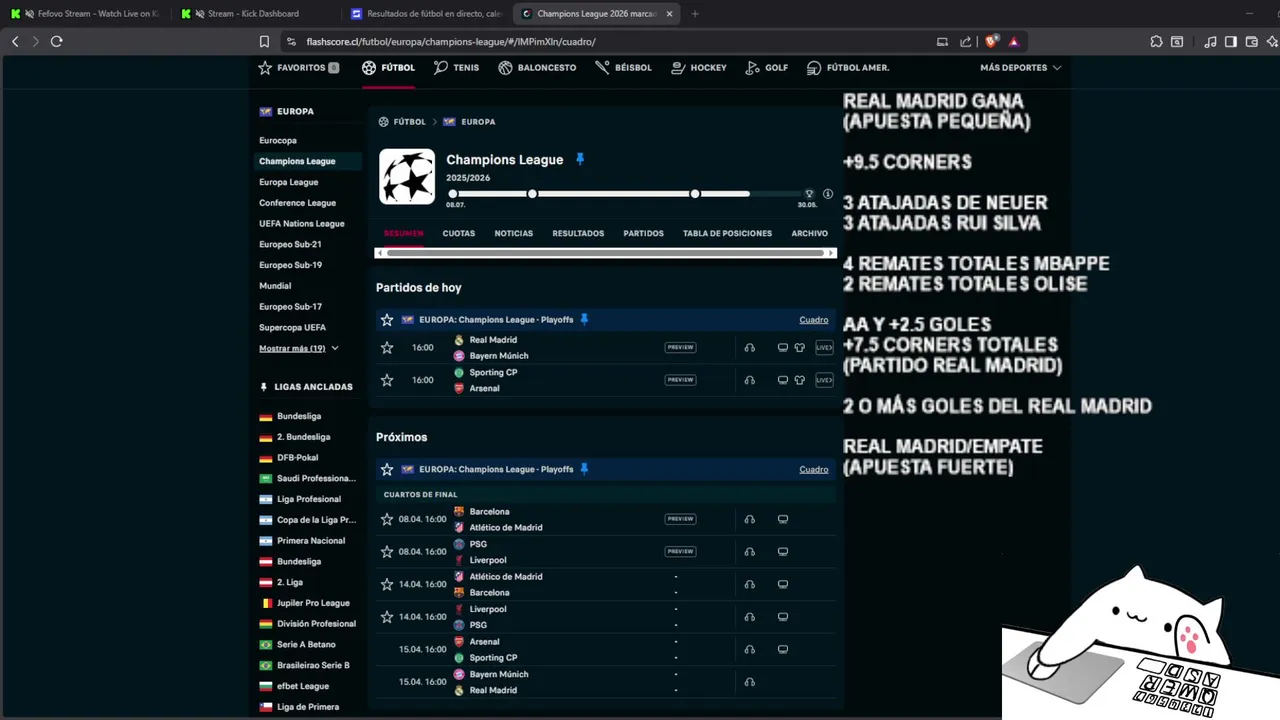The image size is (1280, 720).
Task: Open audio icon for Bayern vs Real Madrid 15.04
Action: (749, 682)
